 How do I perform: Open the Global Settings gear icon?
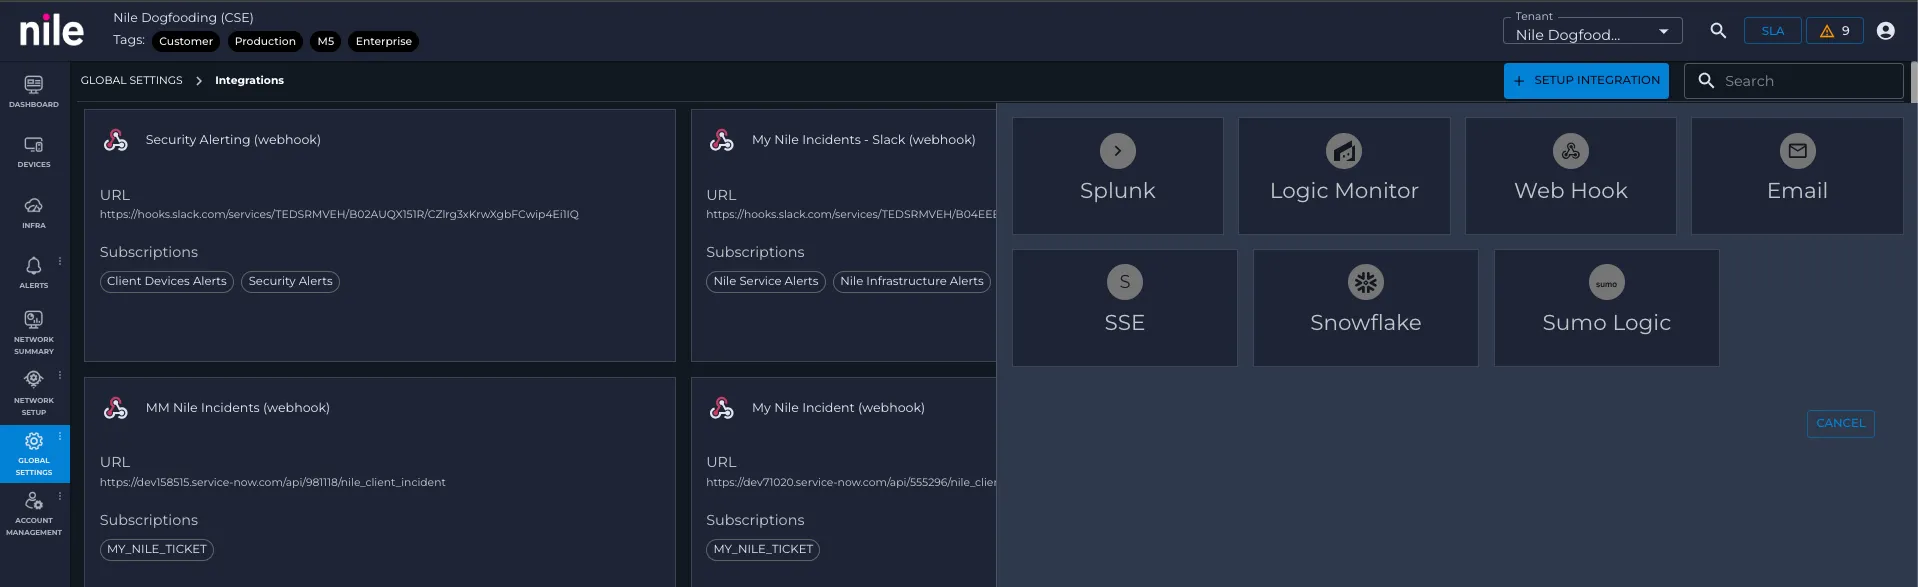click(34, 441)
